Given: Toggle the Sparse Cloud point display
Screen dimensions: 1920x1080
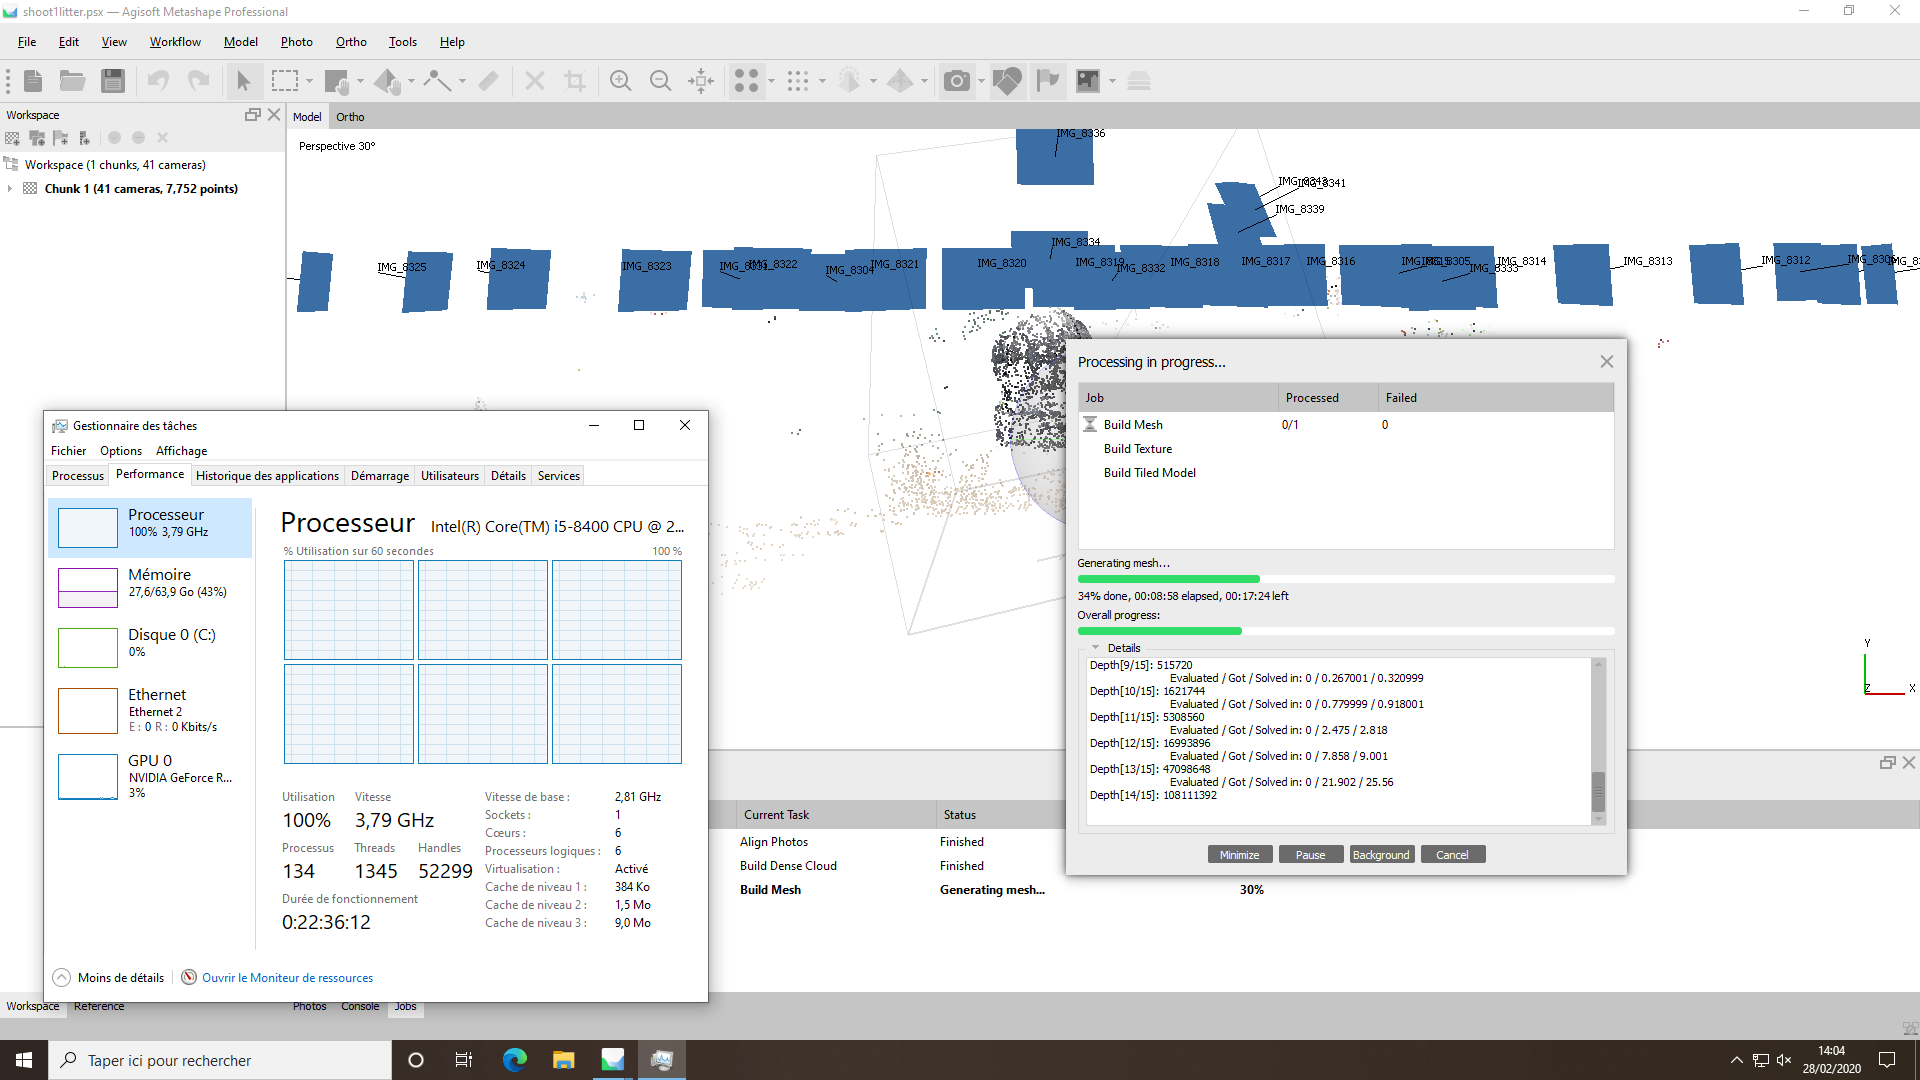Looking at the screenshot, I should pyautogui.click(x=747, y=81).
